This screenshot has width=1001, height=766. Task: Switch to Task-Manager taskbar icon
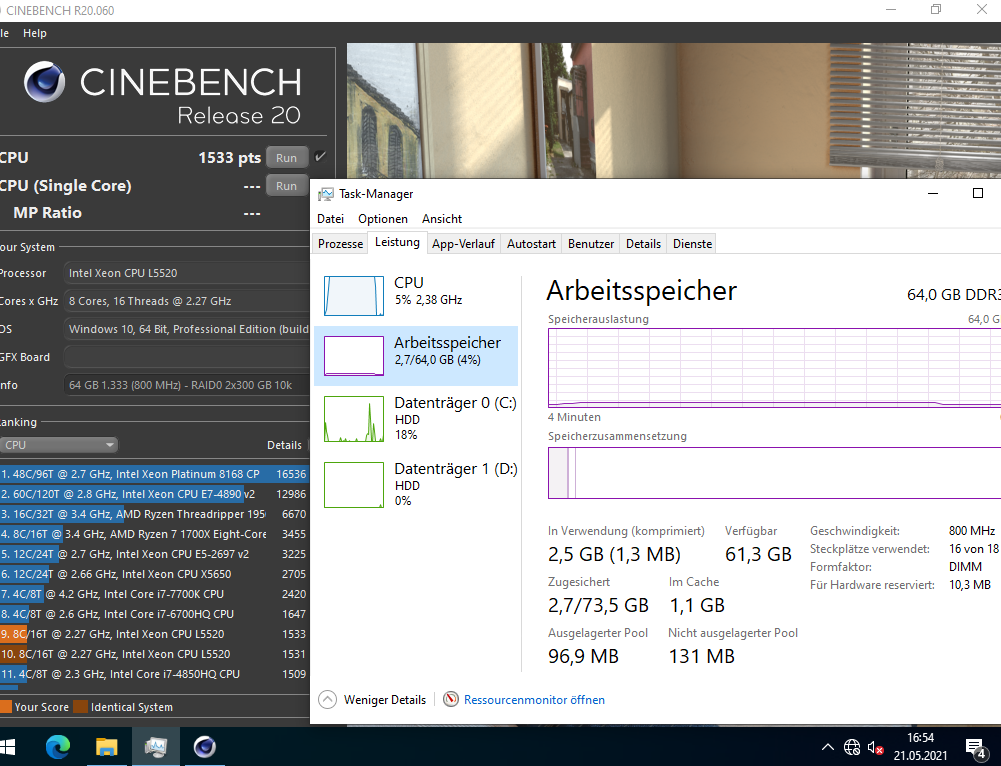(156, 747)
